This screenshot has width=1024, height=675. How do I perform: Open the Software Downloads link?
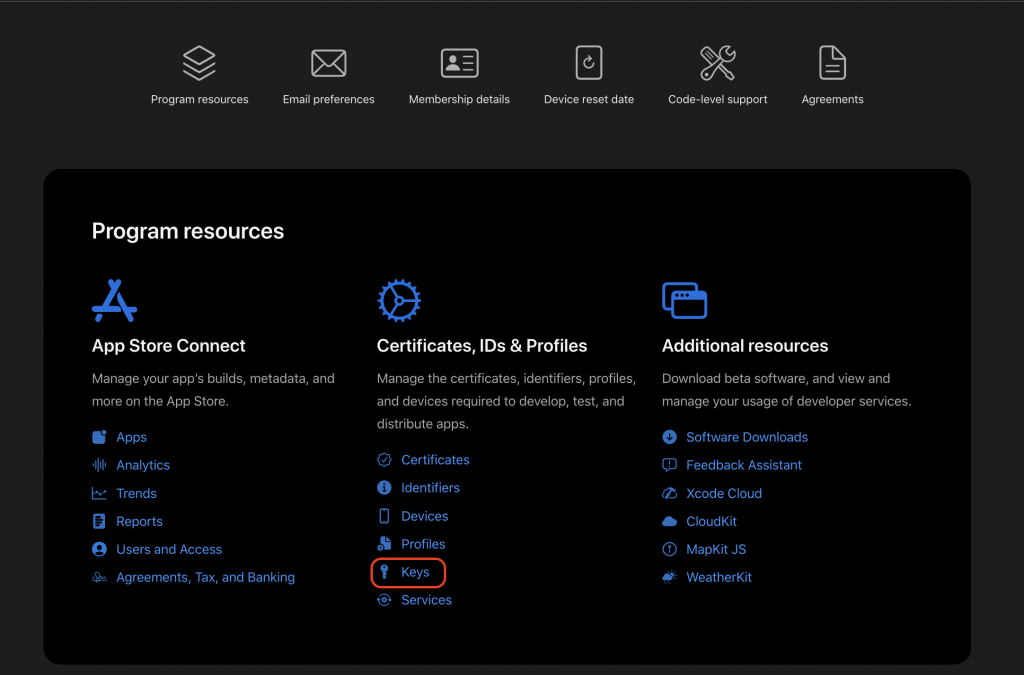(x=747, y=437)
